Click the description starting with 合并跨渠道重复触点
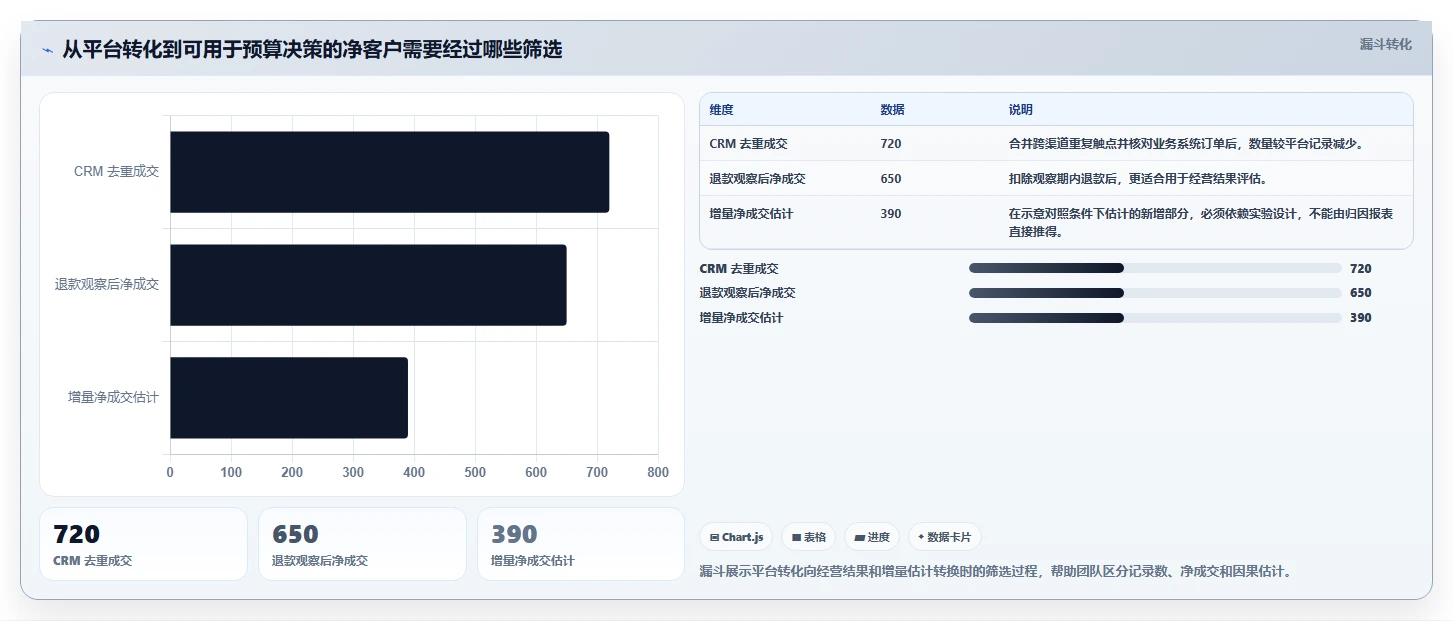 coord(1186,144)
